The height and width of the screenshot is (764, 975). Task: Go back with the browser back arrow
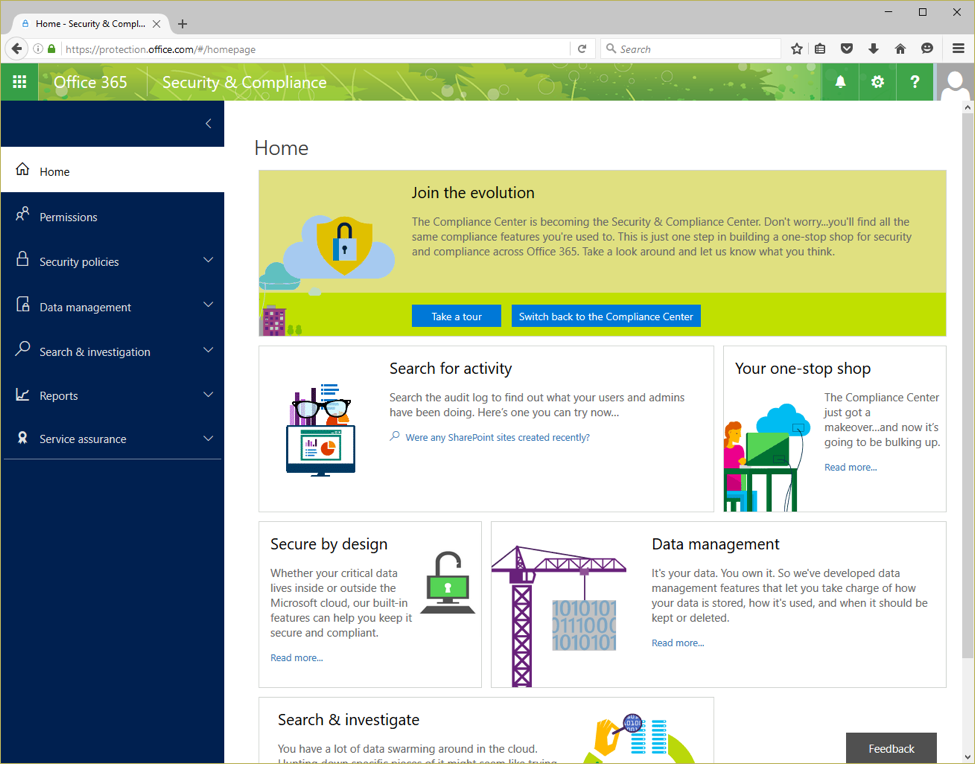point(17,49)
